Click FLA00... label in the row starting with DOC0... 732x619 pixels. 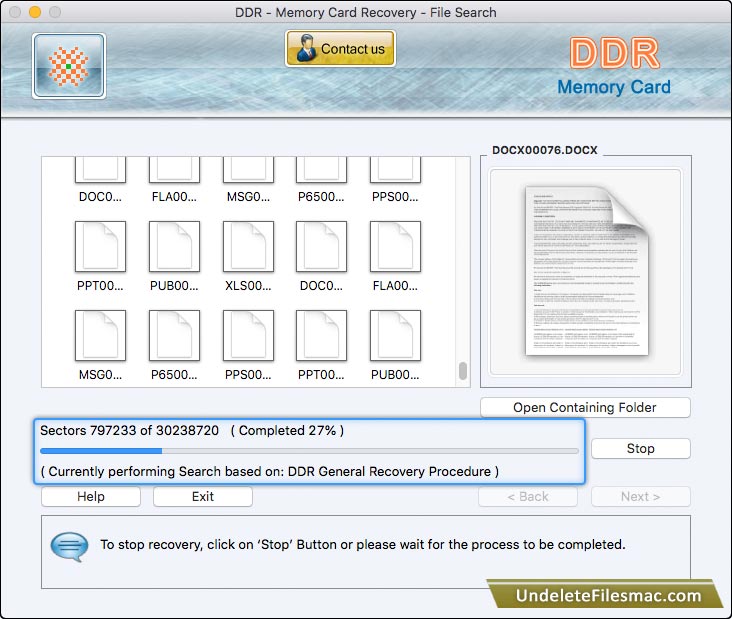pyautogui.click(x=174, y=197)
